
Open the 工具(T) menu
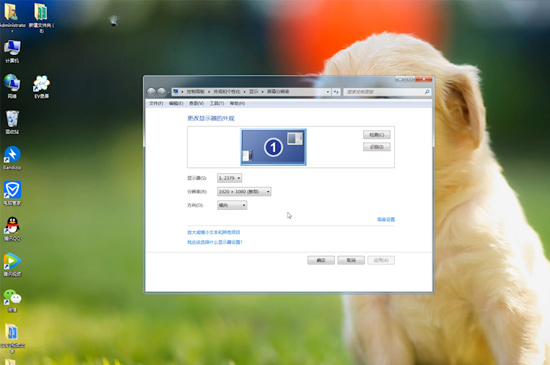[217, 103]
